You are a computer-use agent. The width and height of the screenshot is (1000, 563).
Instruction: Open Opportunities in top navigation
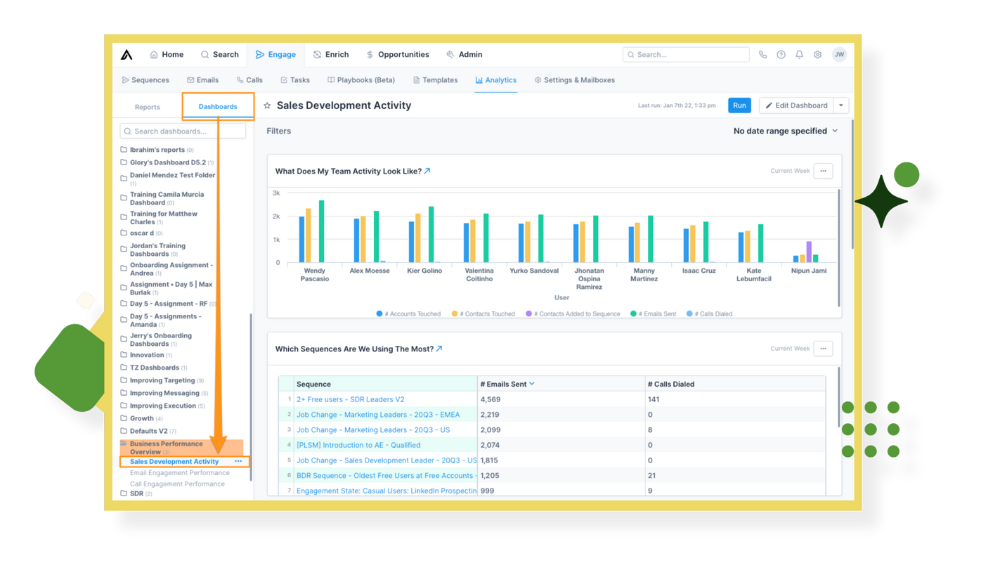point(397,55)
